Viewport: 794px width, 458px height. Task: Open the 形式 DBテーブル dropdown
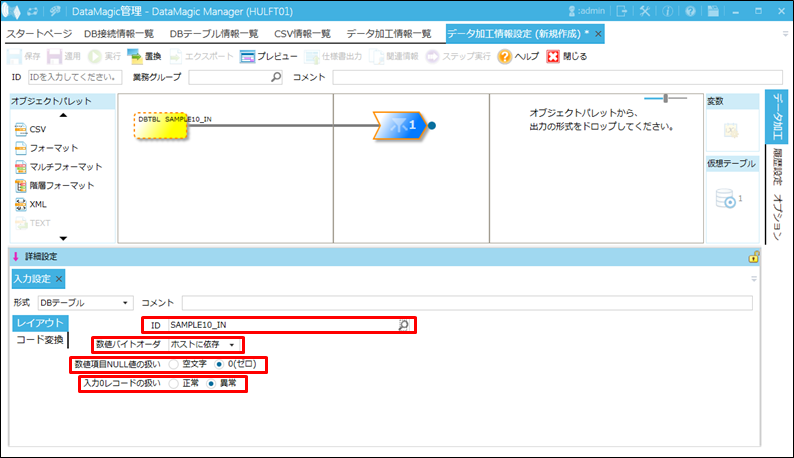[85, 303]
